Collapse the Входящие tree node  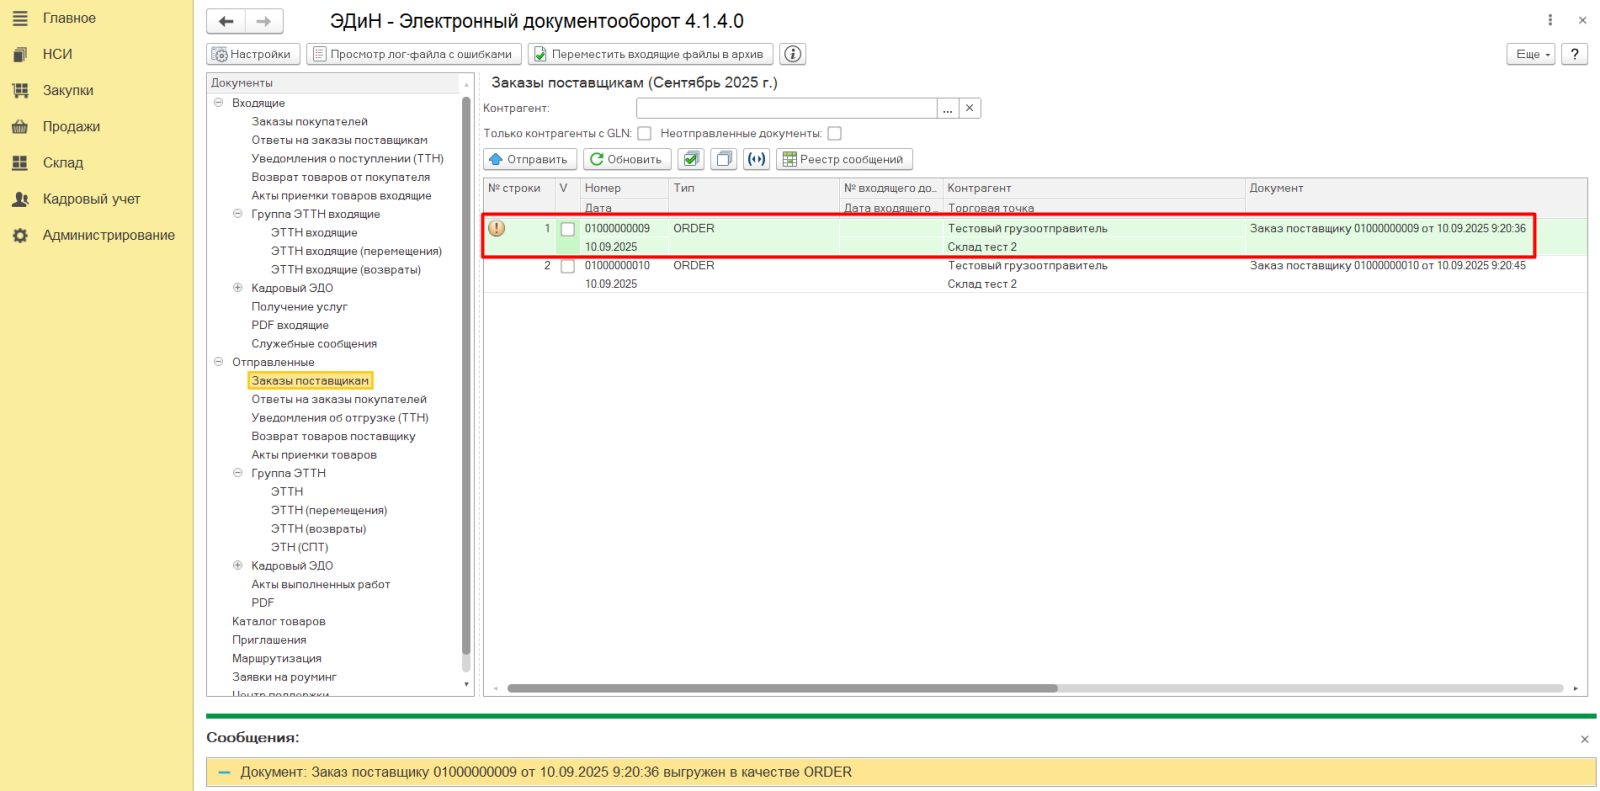(x=218, y=103)
